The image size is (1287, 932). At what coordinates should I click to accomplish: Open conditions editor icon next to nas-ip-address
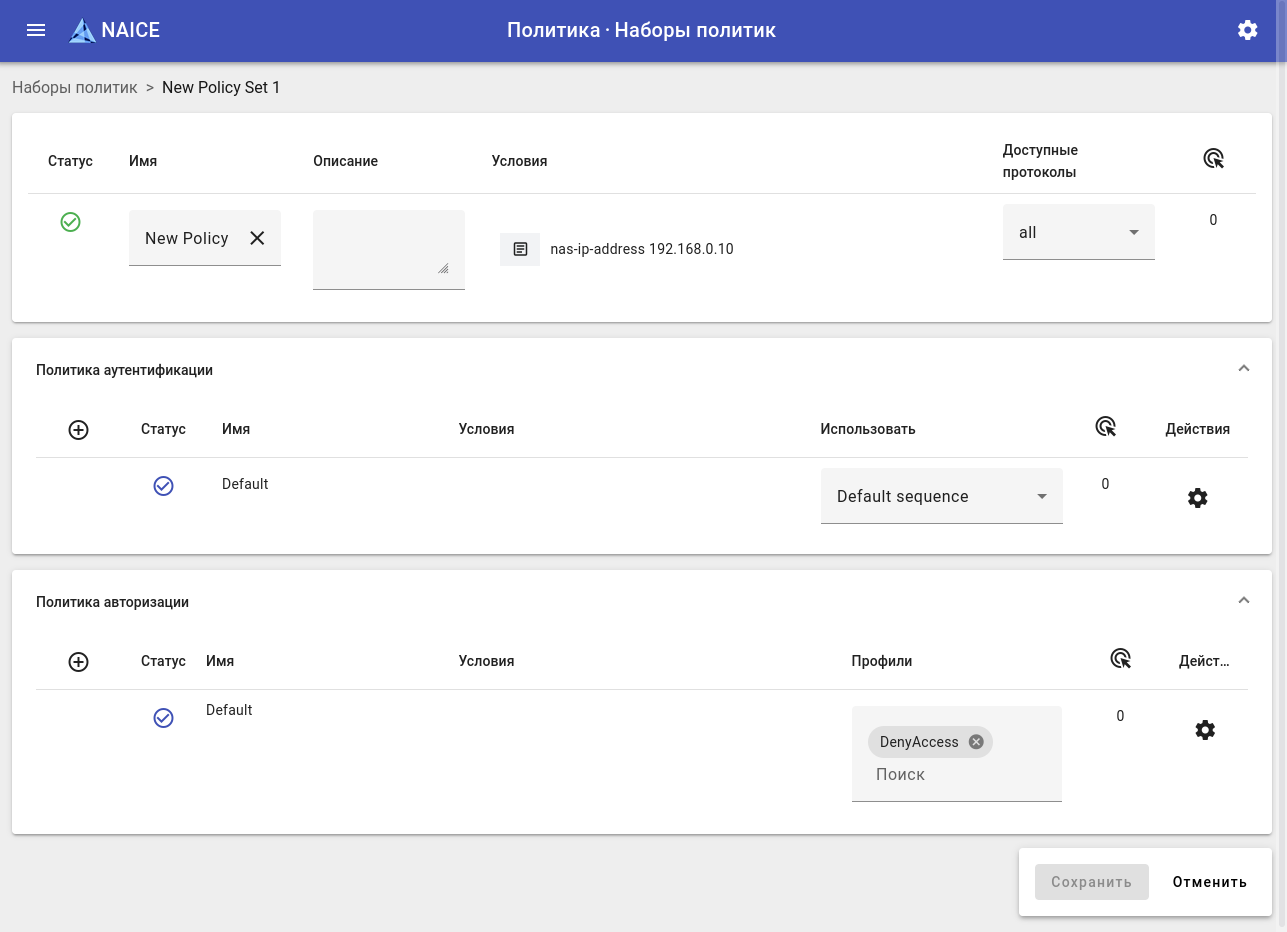coord(520,249)
